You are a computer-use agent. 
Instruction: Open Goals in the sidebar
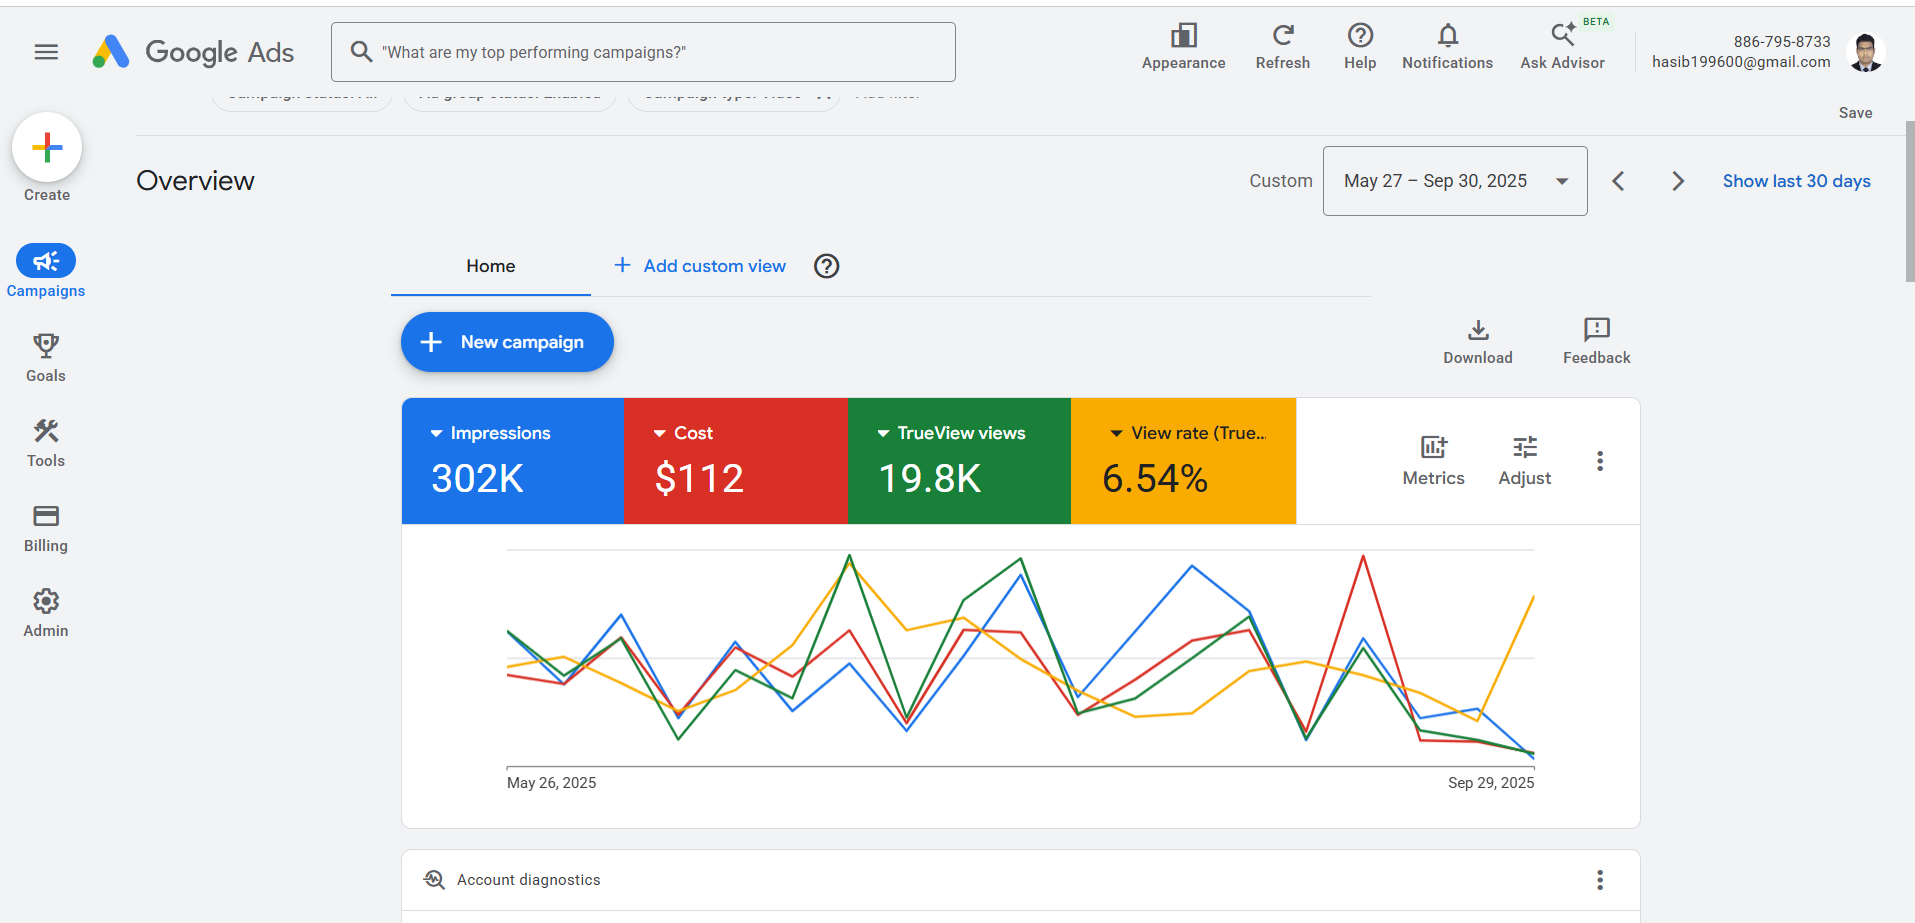[46, 358]
